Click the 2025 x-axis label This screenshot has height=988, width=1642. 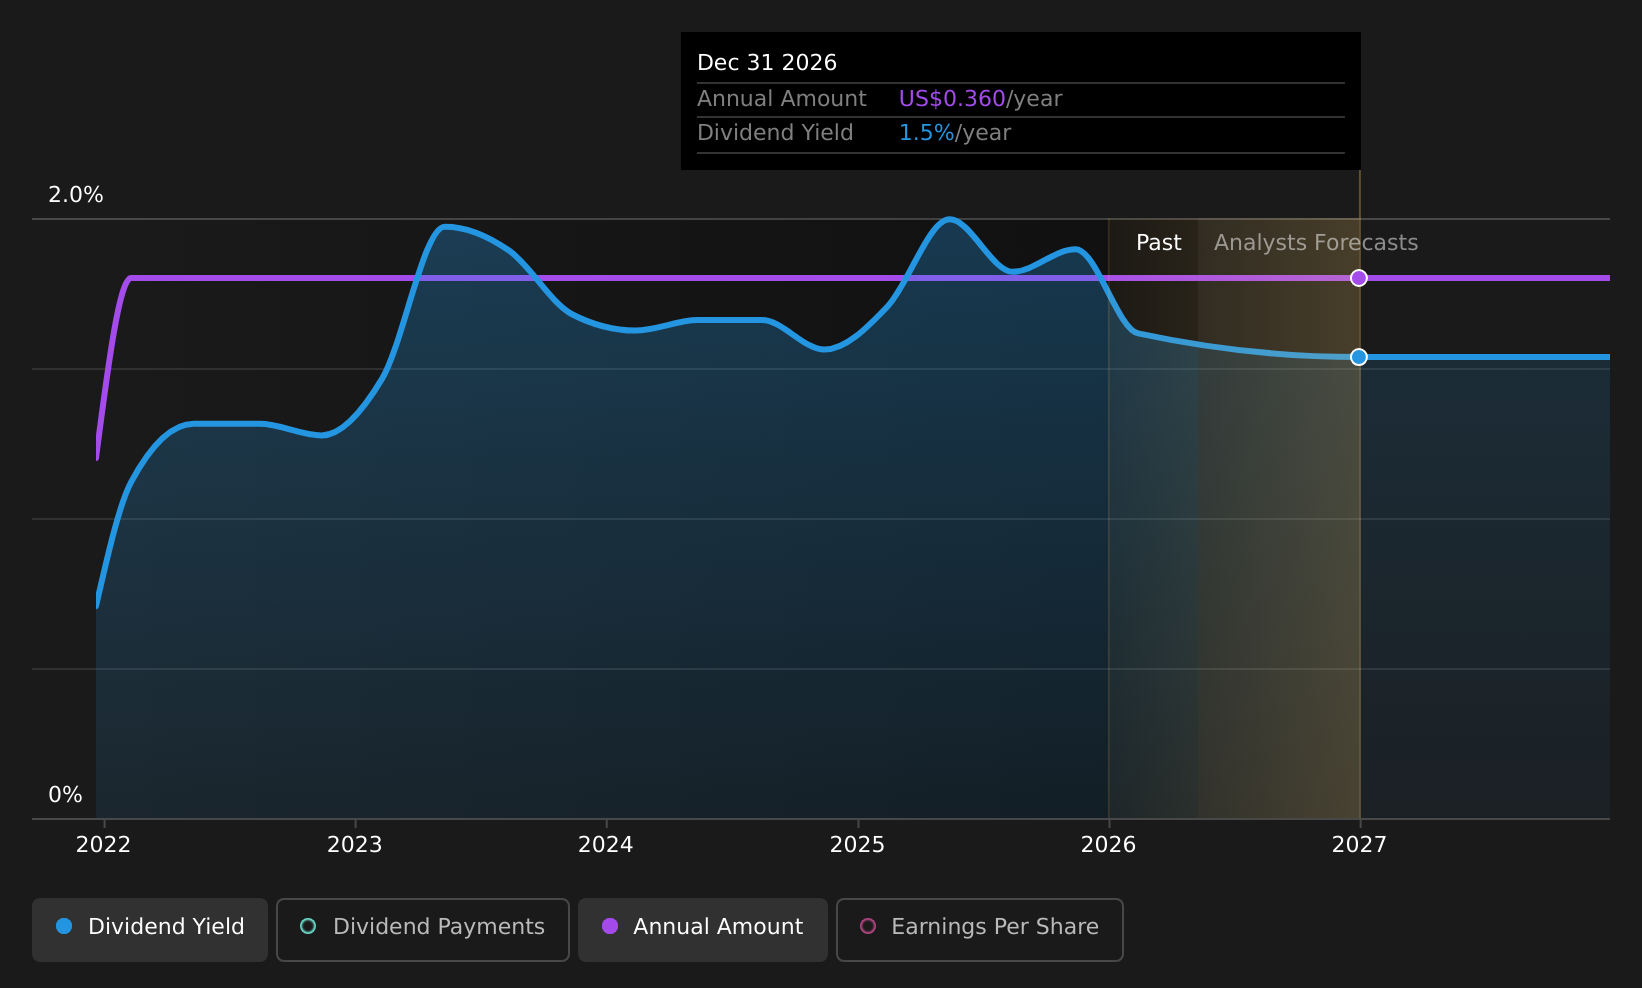click(858, 845)
